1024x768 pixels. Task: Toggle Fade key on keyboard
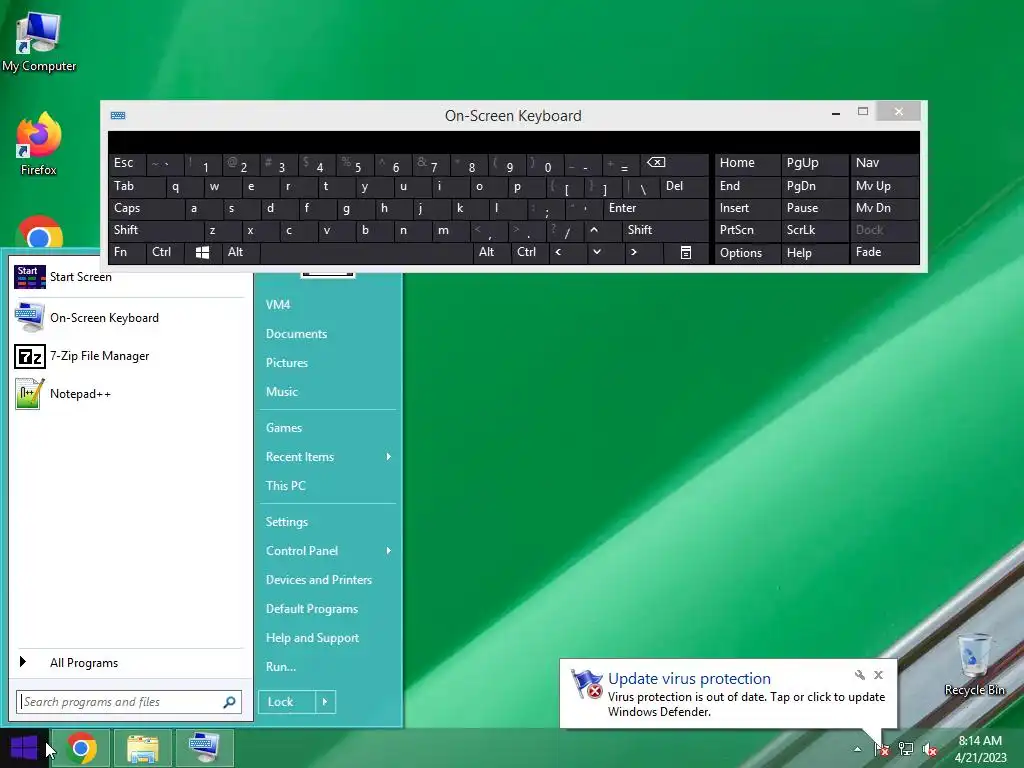(x=884, y=252)
